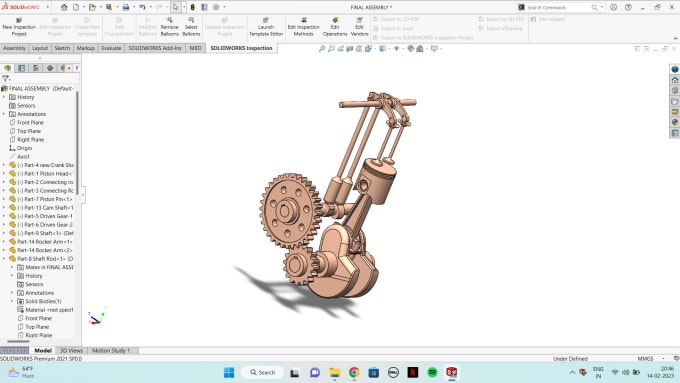Click the Zoom to Area icon
The image size is (680, 383).
[x=331, y=49]
